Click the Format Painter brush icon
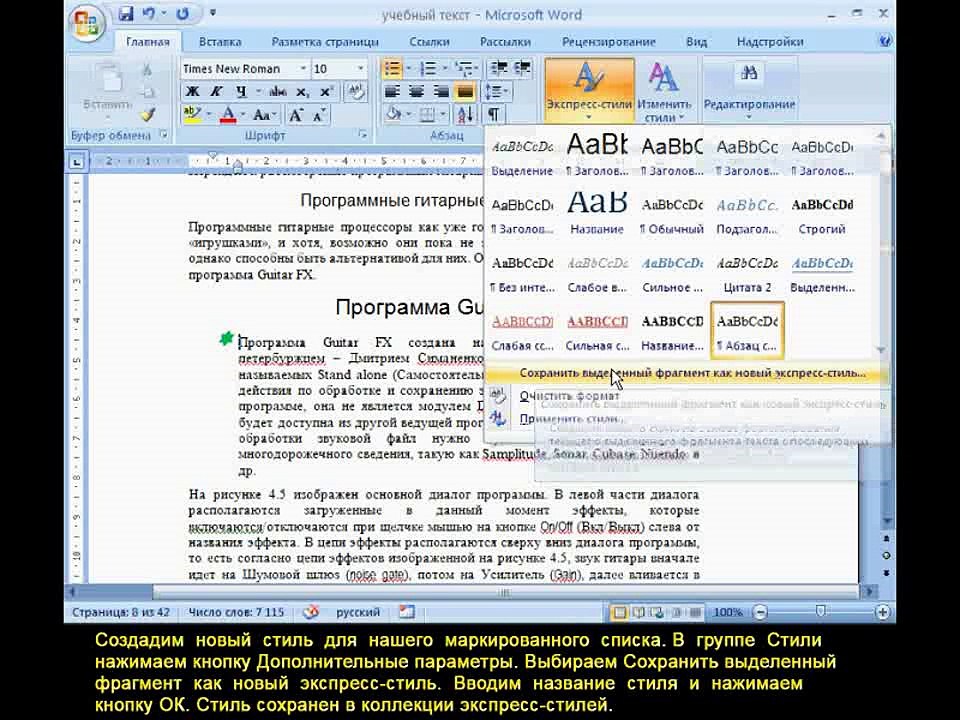 [148, 114]
